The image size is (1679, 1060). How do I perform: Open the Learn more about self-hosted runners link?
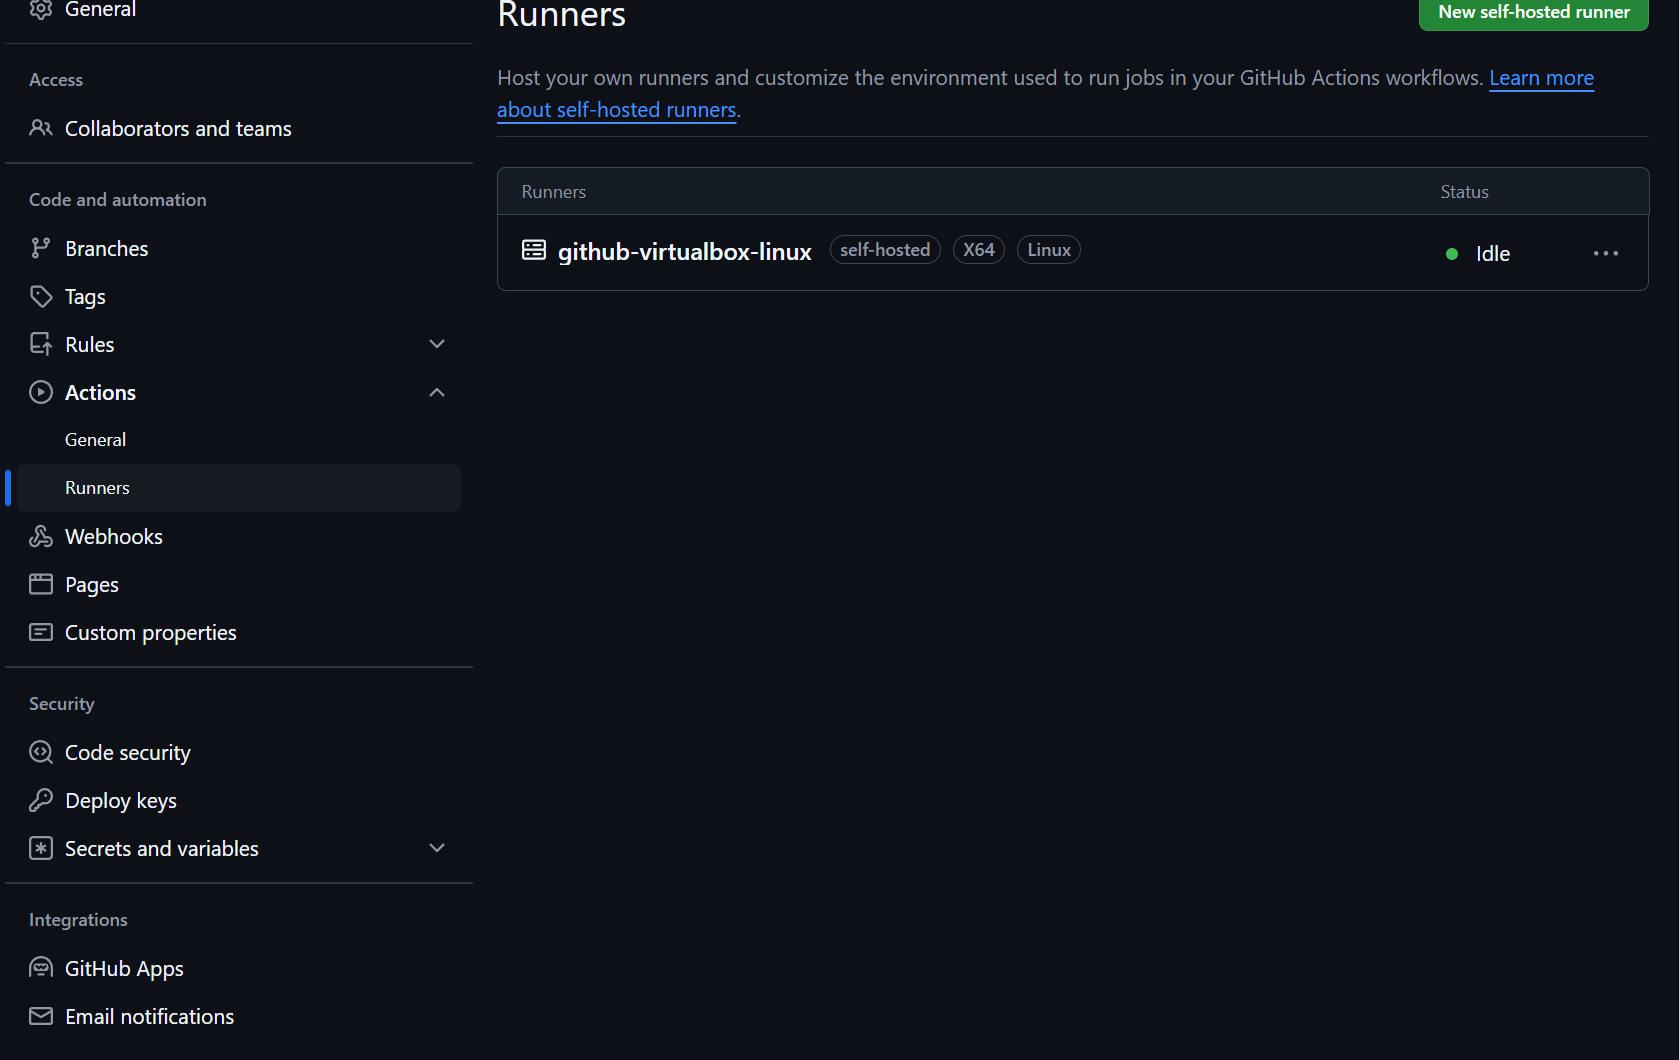1541,77
